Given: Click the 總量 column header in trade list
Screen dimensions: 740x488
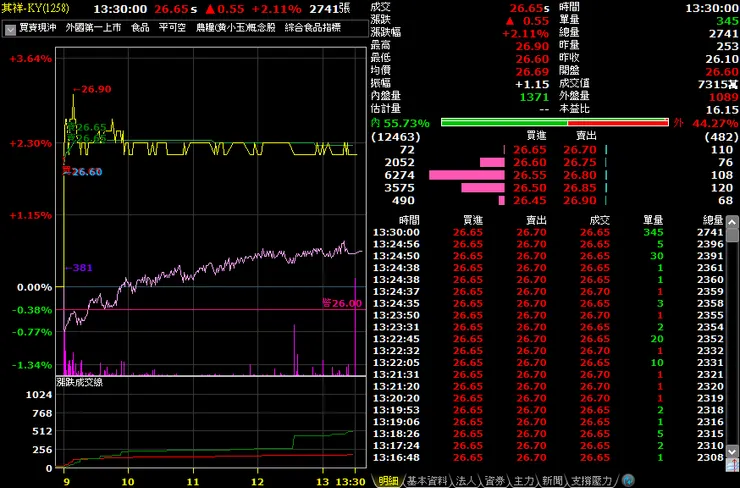Looking at the screenshot, I should pos(713,220).
